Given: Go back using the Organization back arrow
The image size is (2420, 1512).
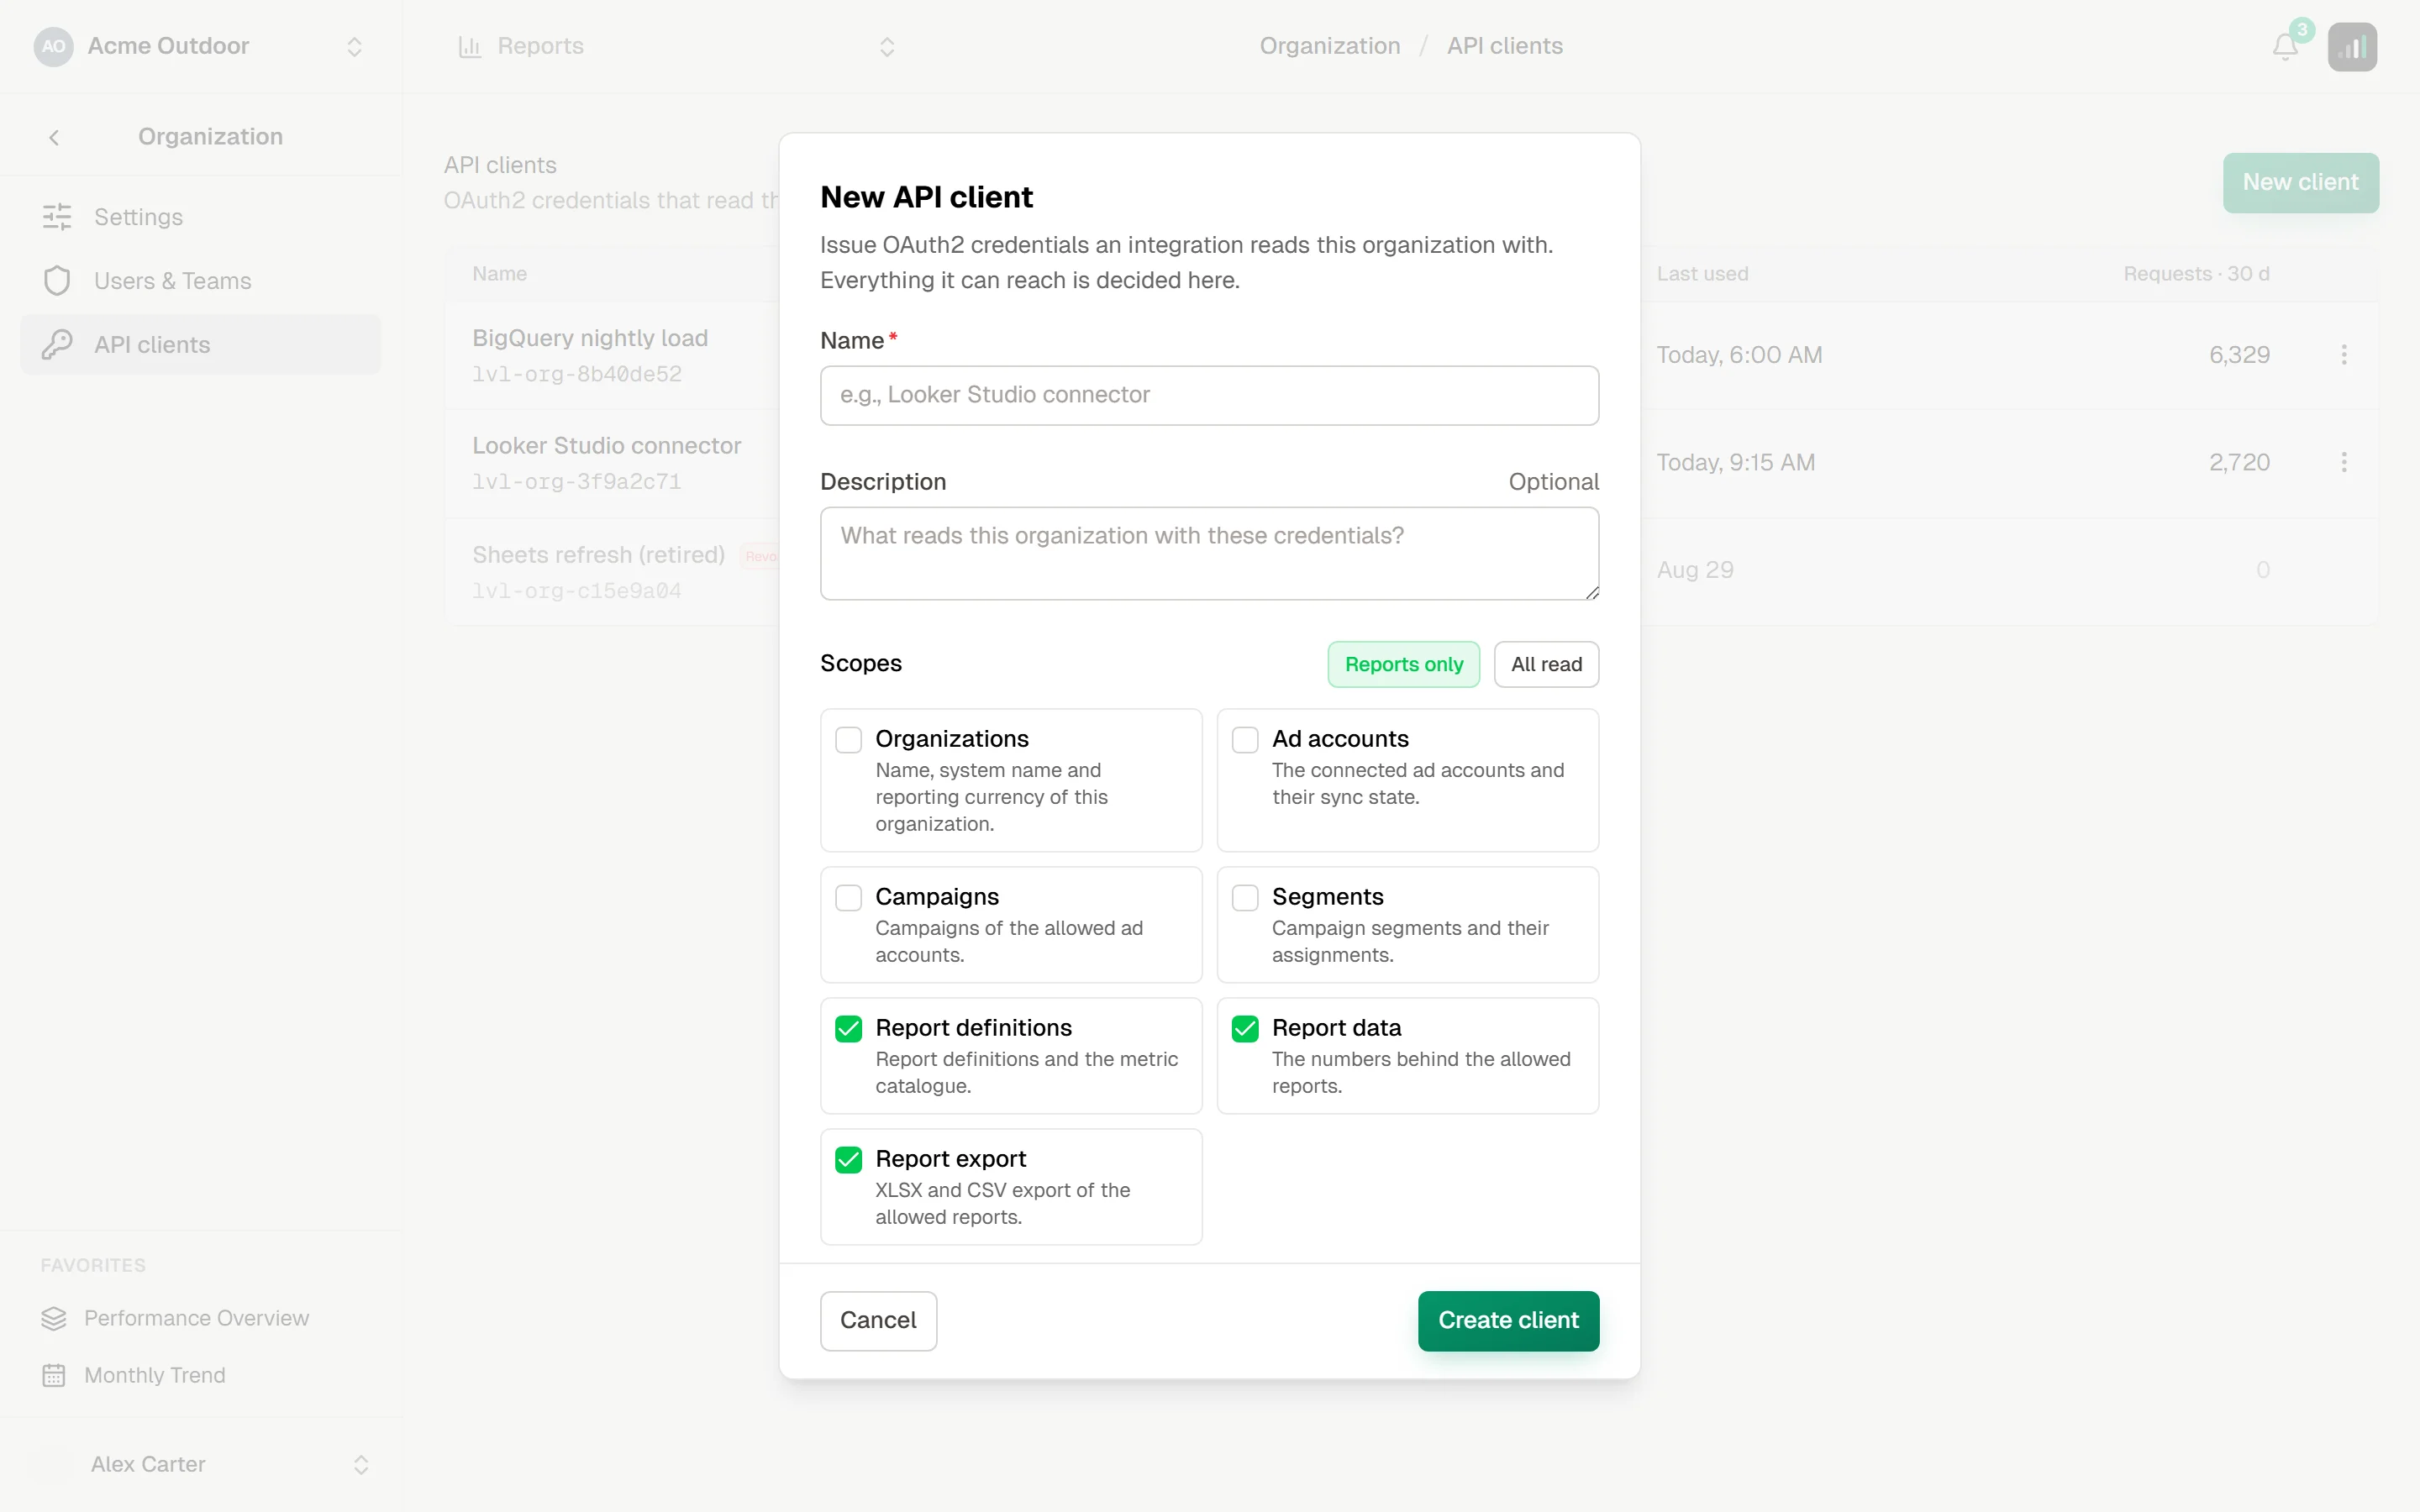Looking at the screenshot, I should coord(54,137).
